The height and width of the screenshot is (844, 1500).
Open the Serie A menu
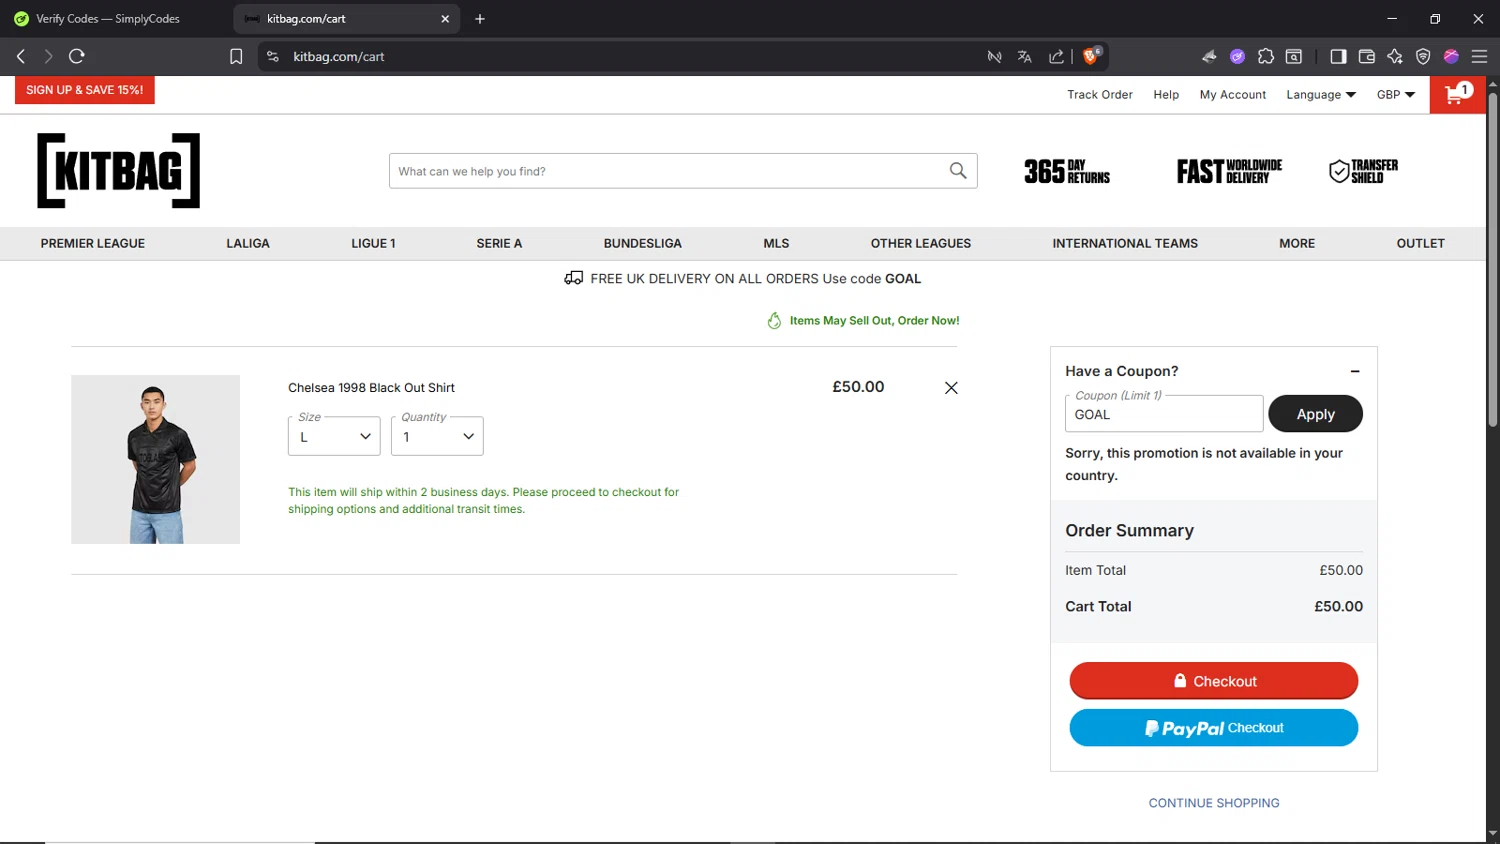pos(499,243)
